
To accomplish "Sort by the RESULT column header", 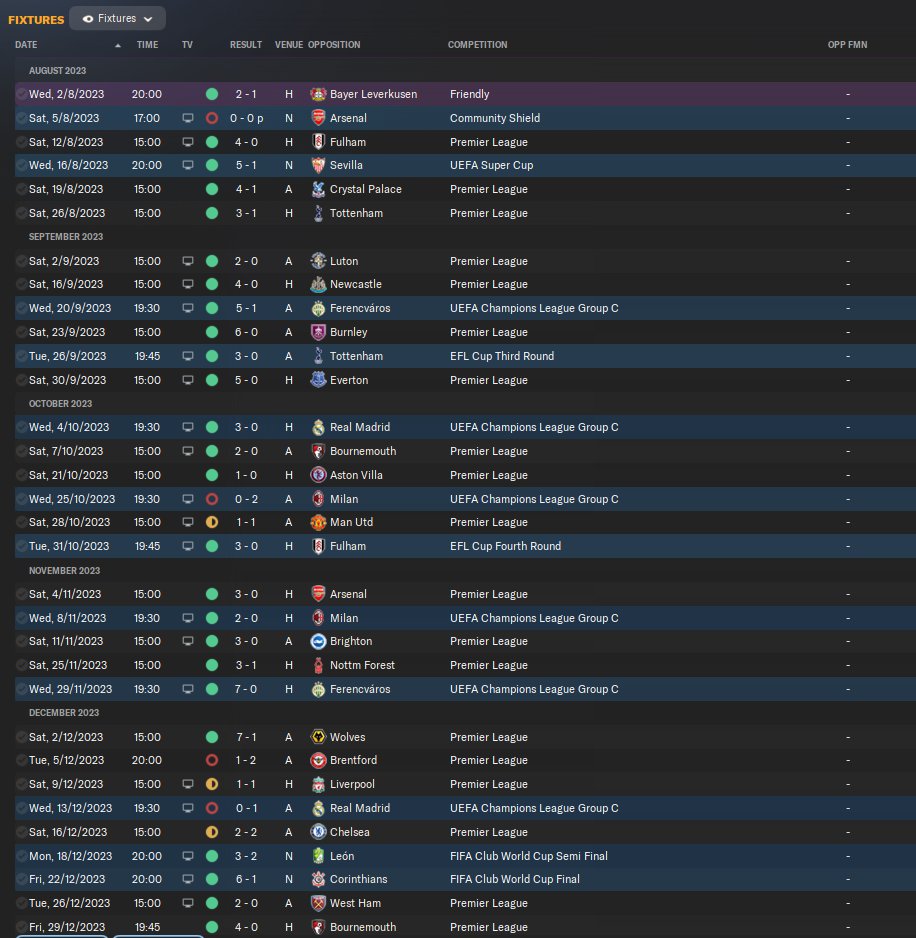I will coord(246,45).
